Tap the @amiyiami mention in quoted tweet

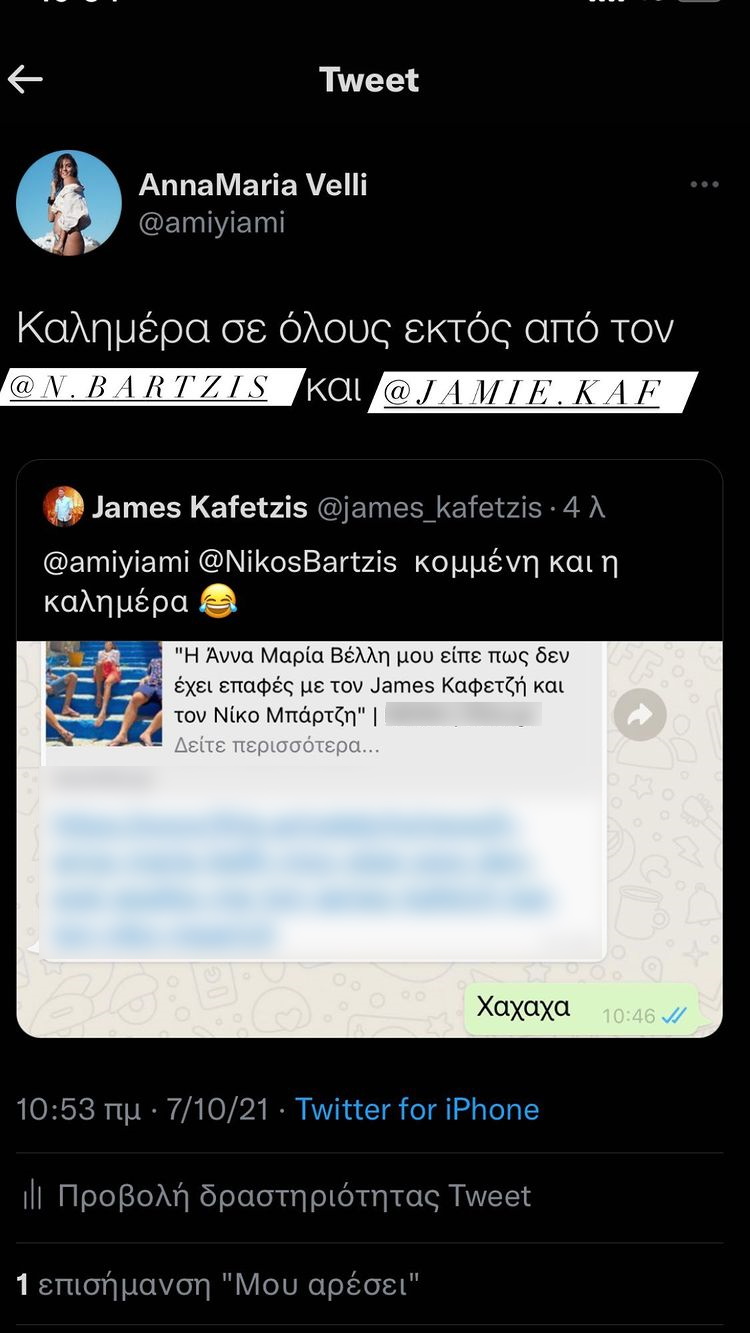(x=116, y=563)
